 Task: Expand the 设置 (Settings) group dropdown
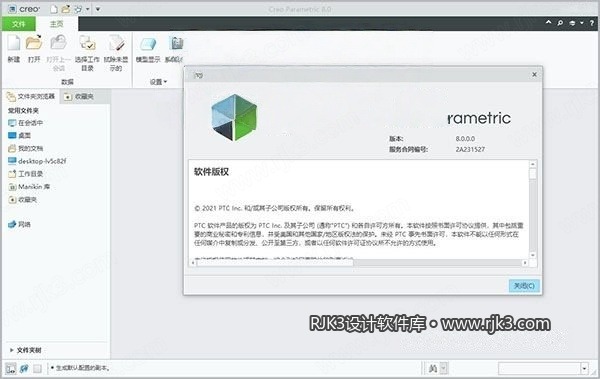pyautogui.click(x=158, y=82)
